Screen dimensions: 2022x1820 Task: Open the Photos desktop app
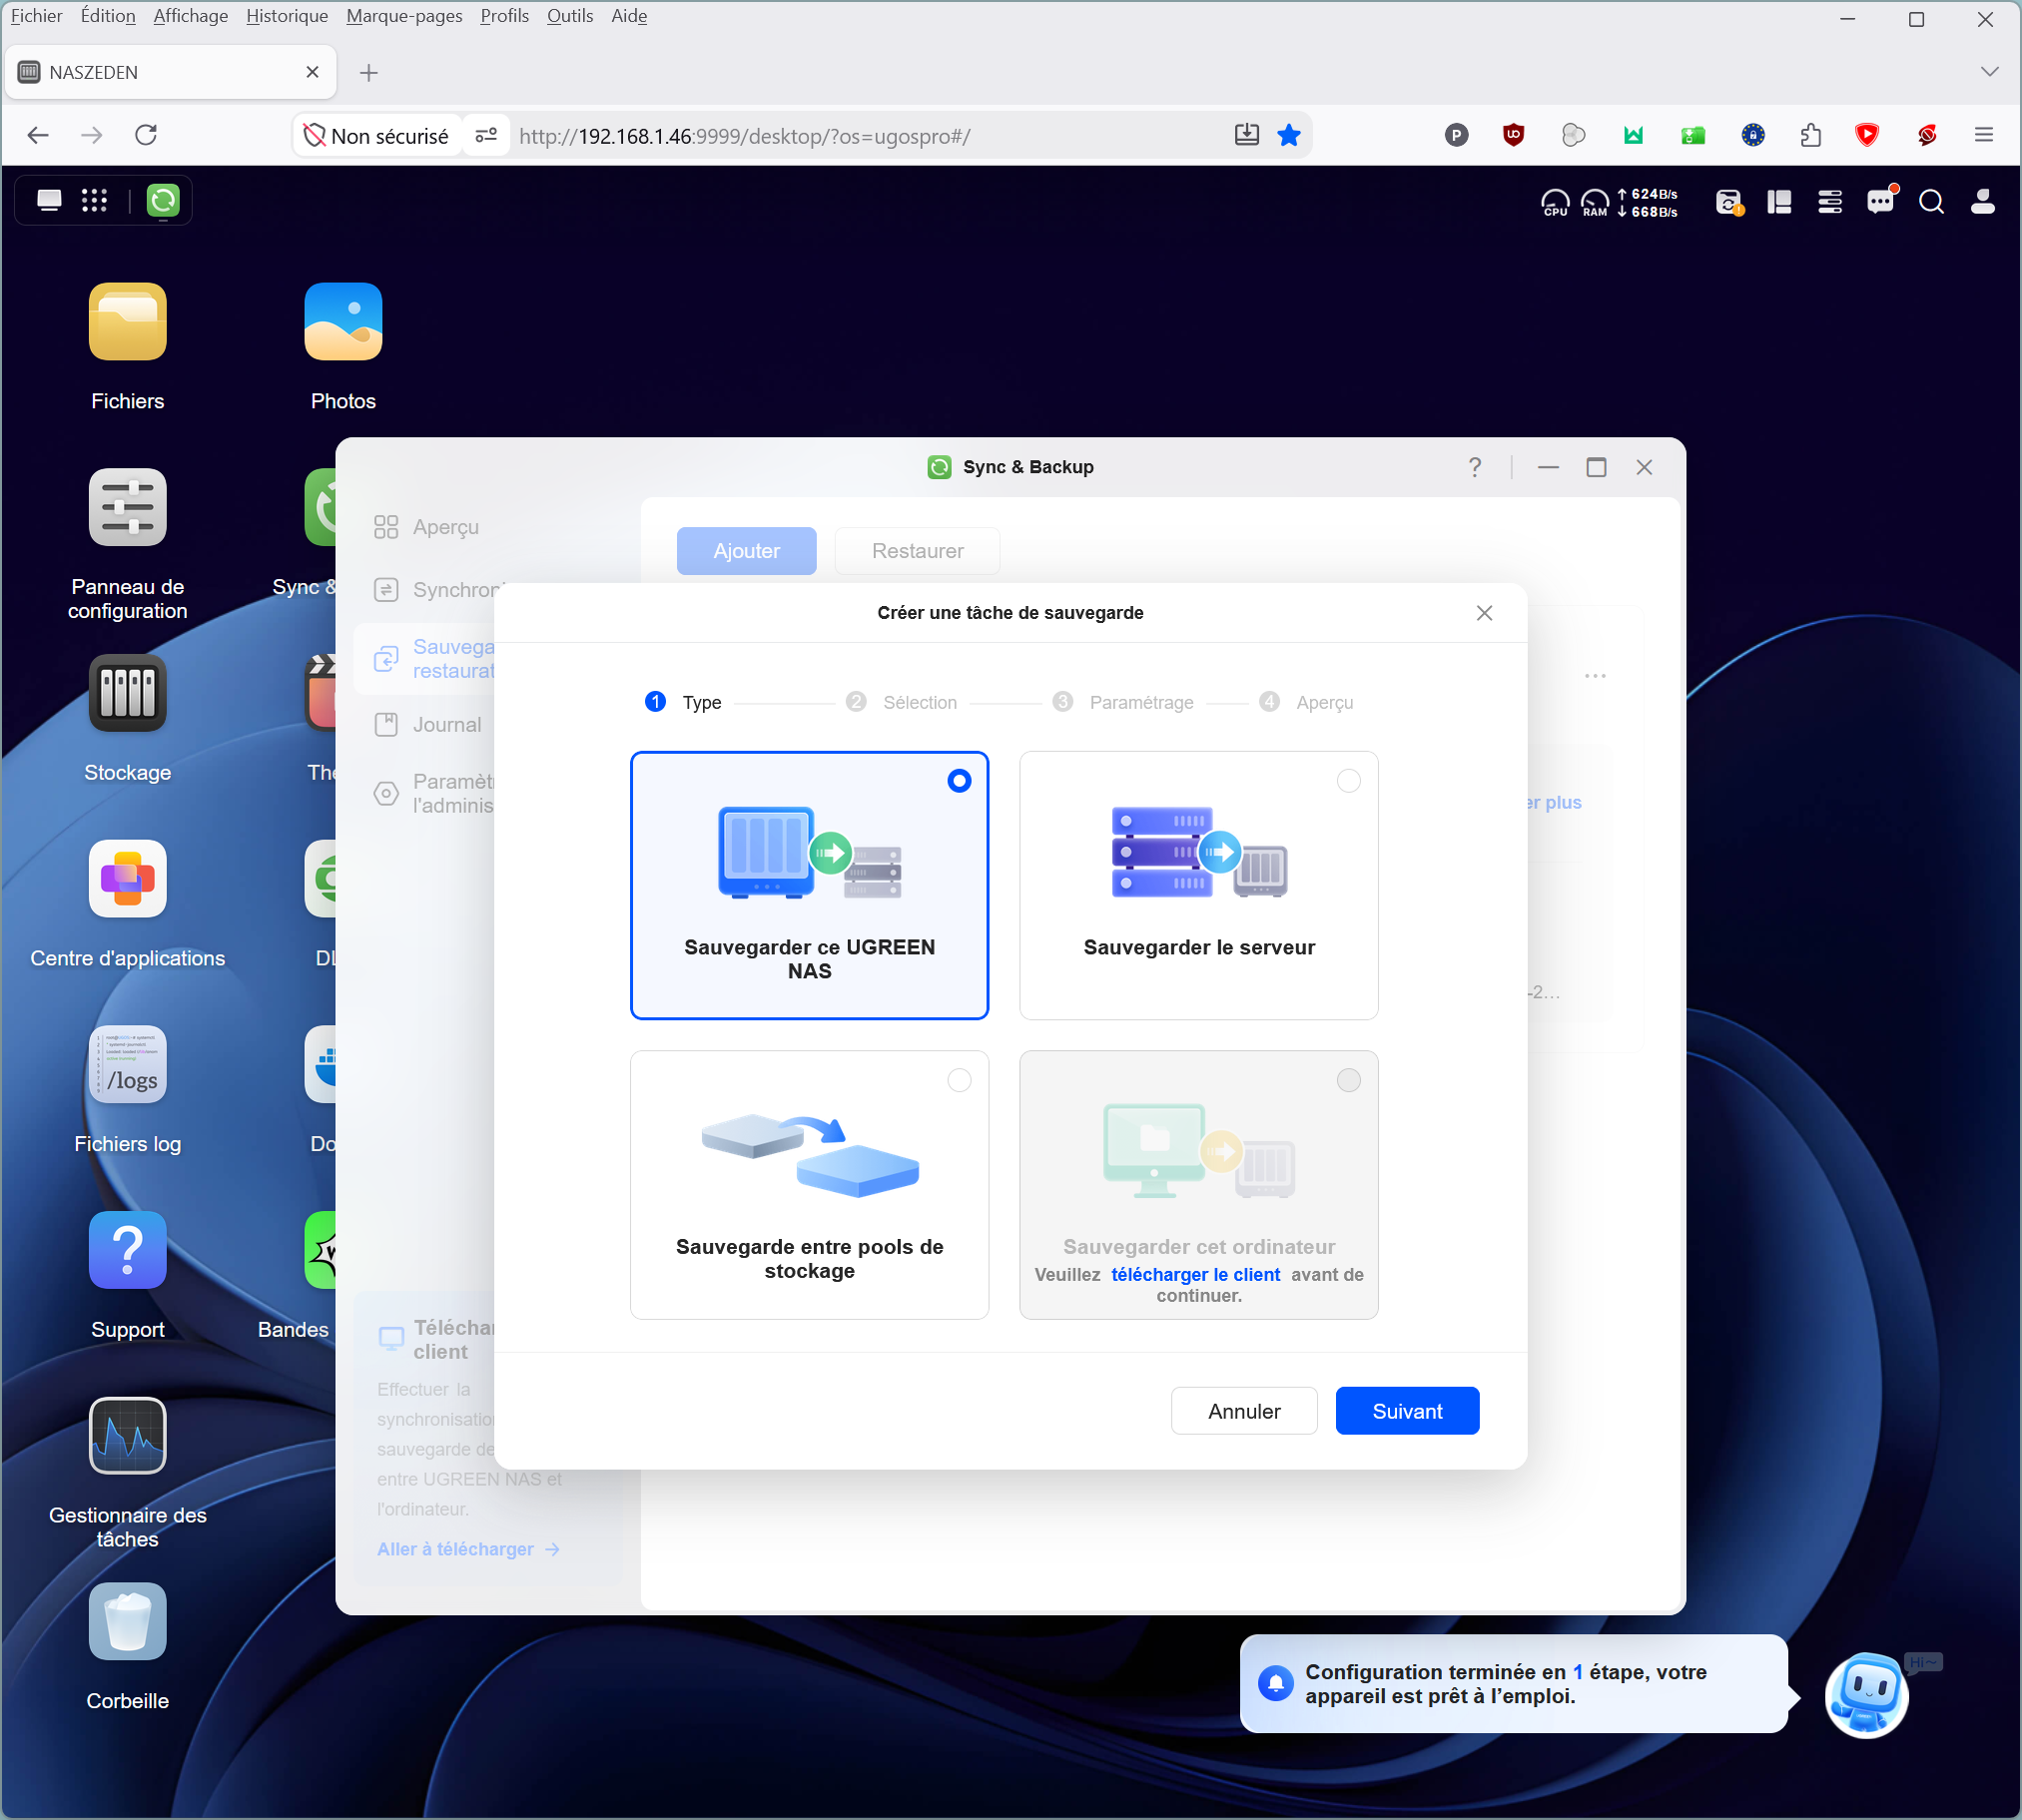[x=343, y=322]
